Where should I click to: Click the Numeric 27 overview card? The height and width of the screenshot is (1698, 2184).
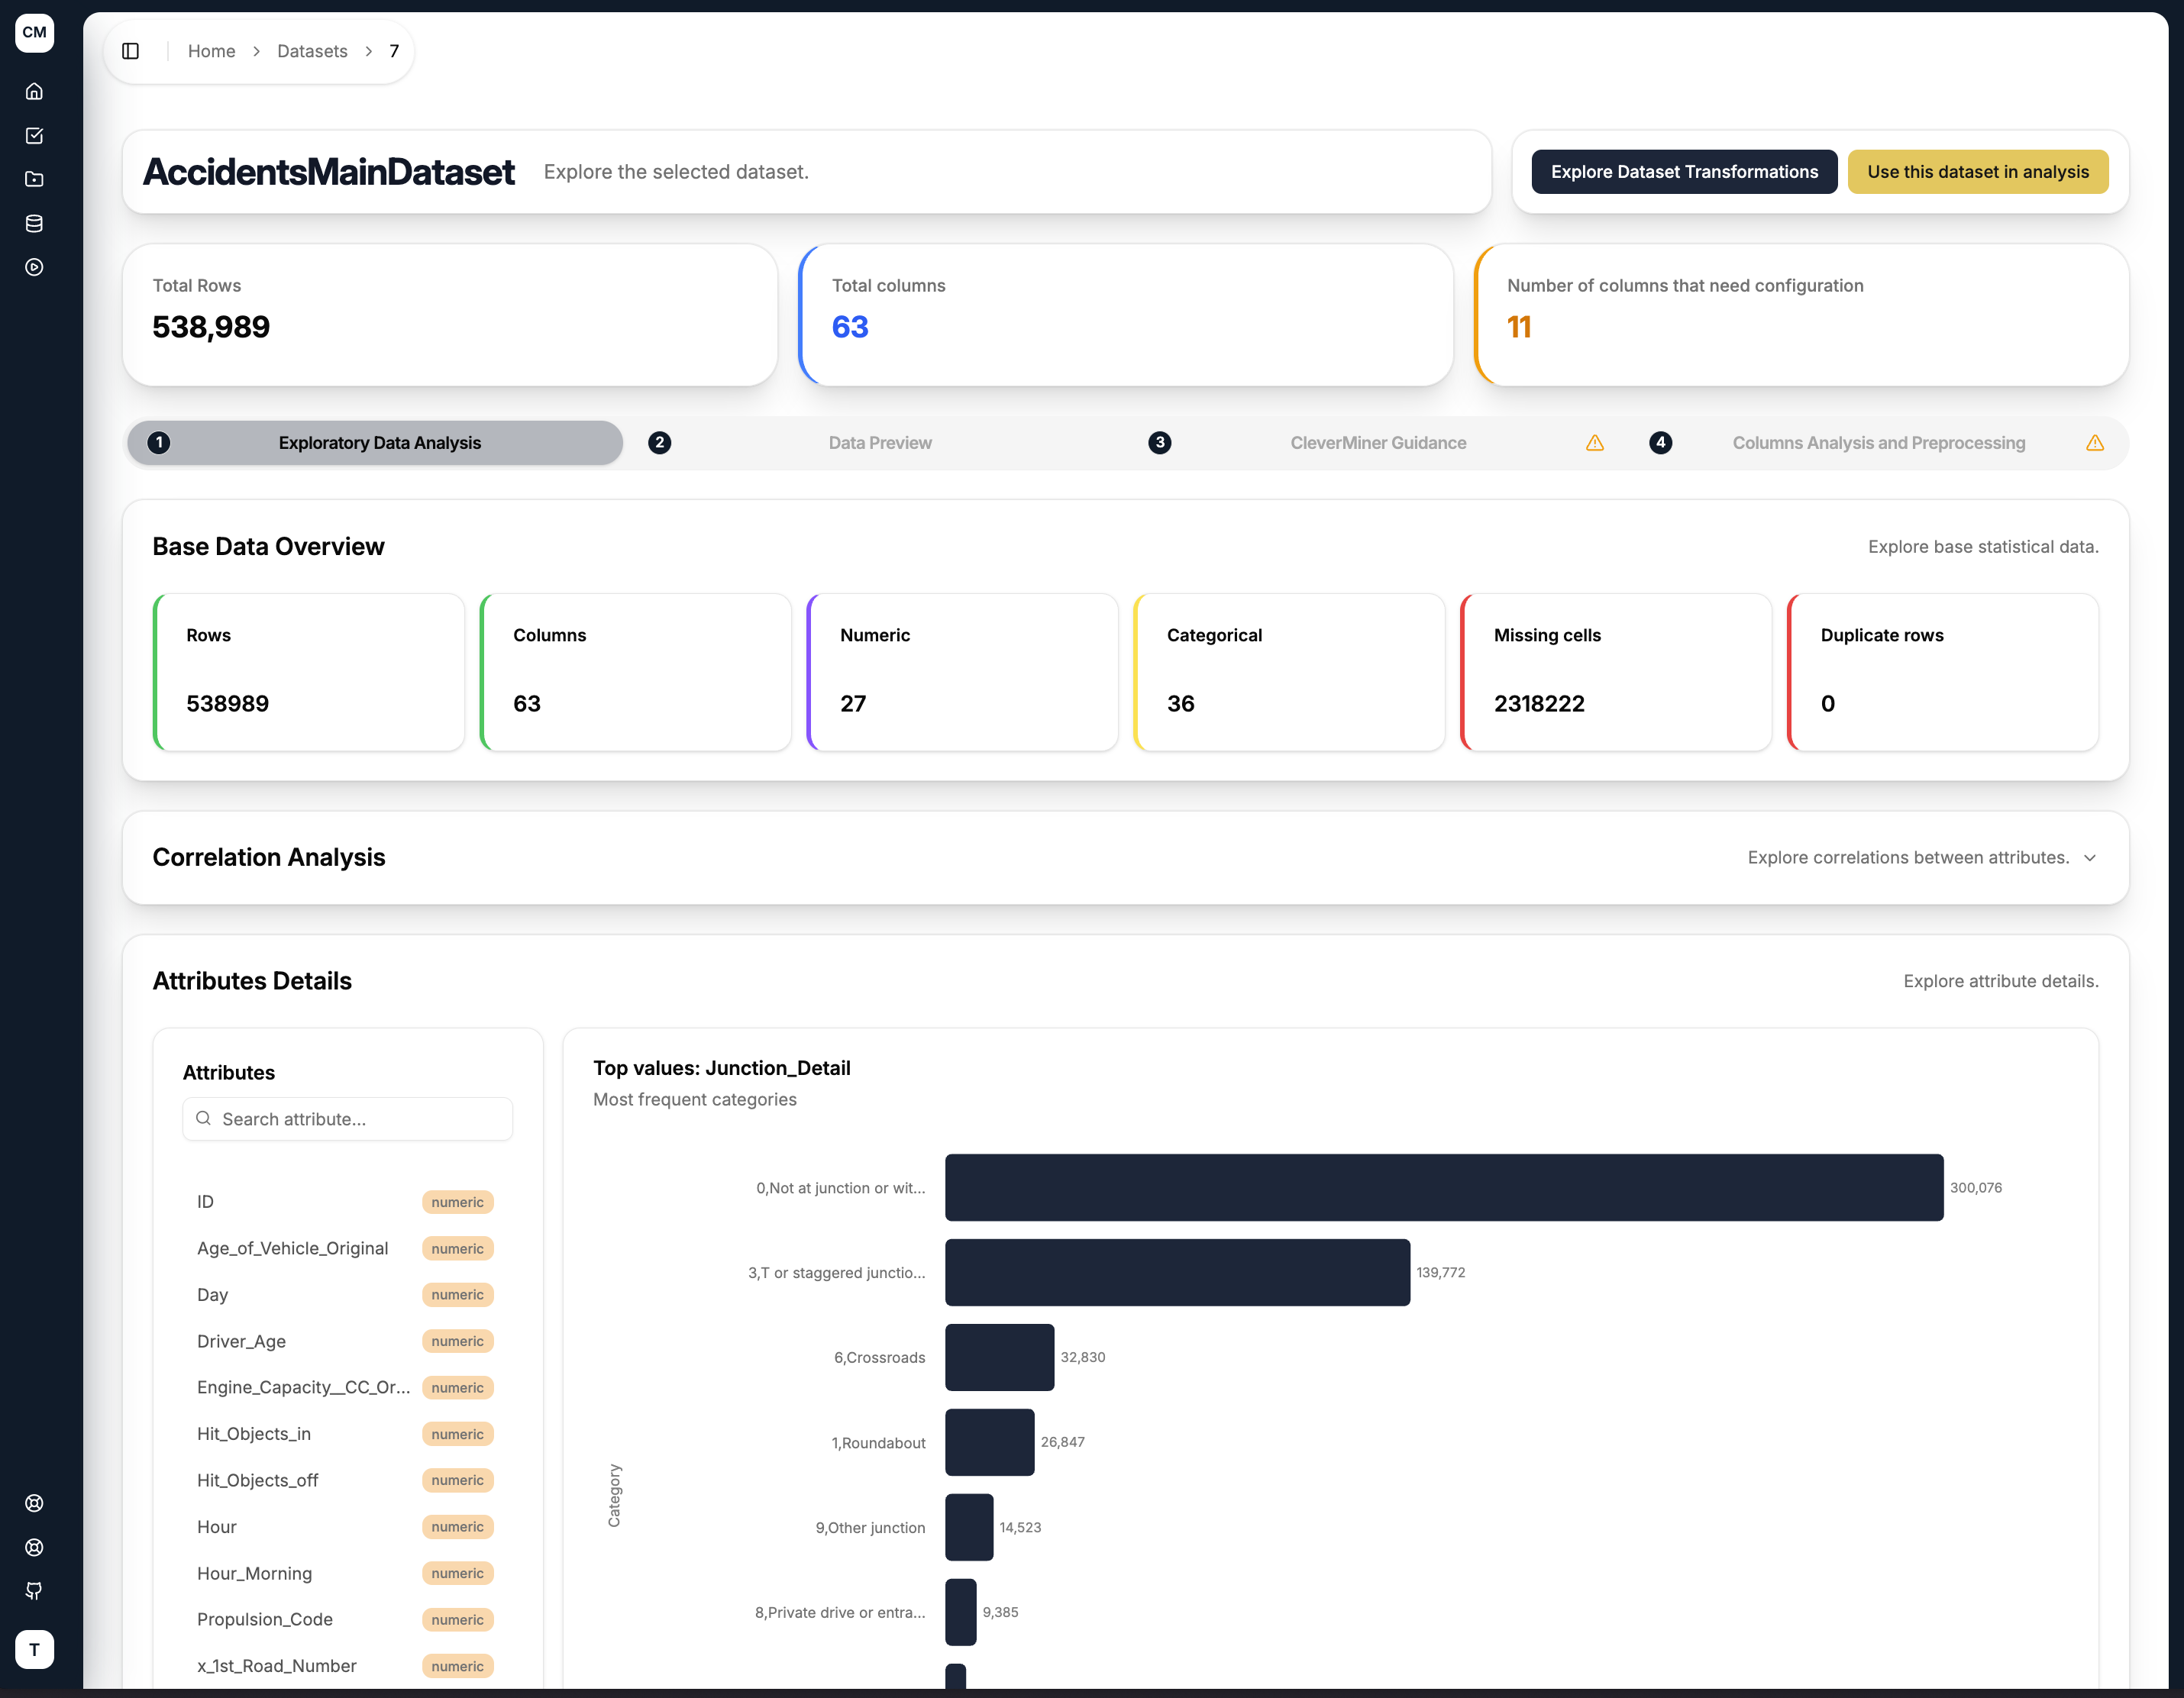(962, 672)
